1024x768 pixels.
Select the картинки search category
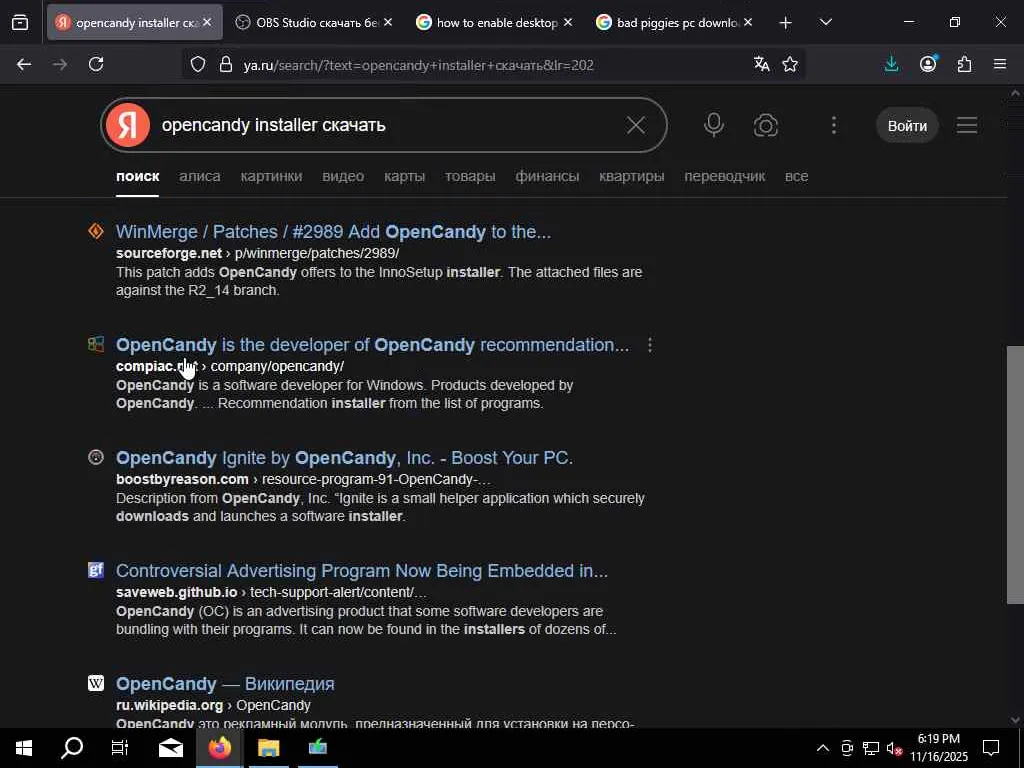tap(271, 176)
